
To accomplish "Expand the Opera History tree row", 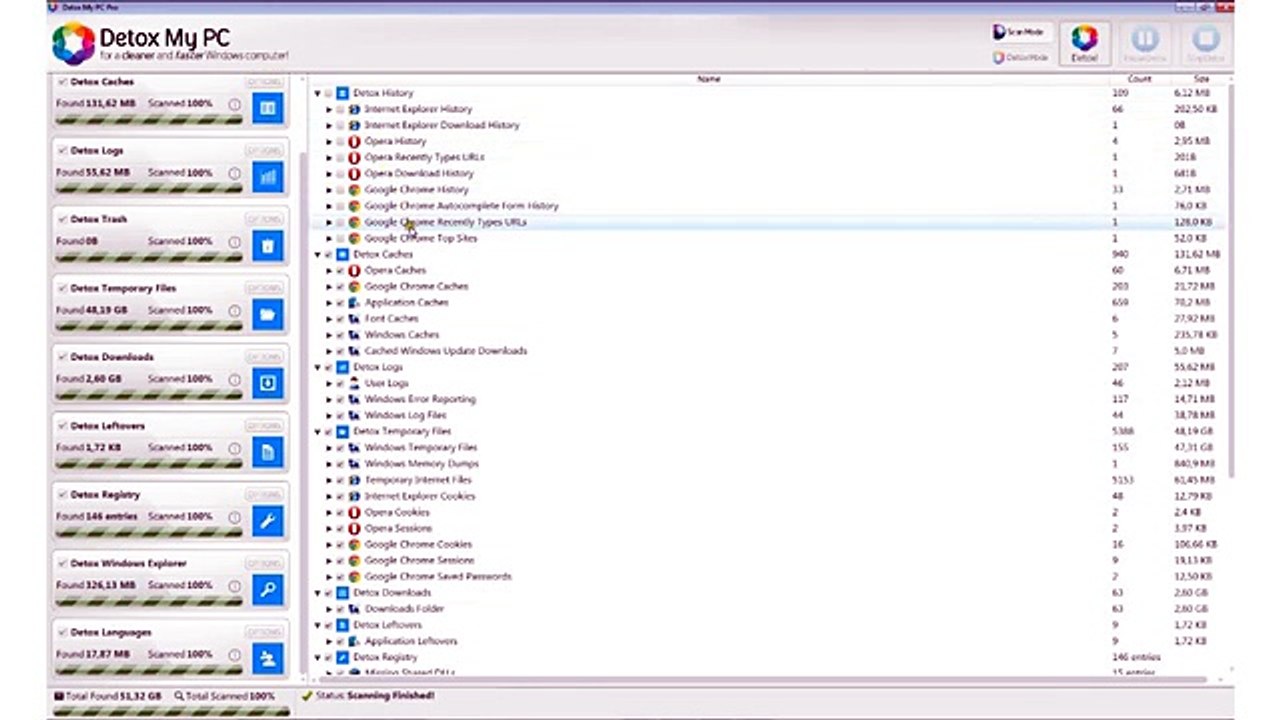I will coord(329,141).
